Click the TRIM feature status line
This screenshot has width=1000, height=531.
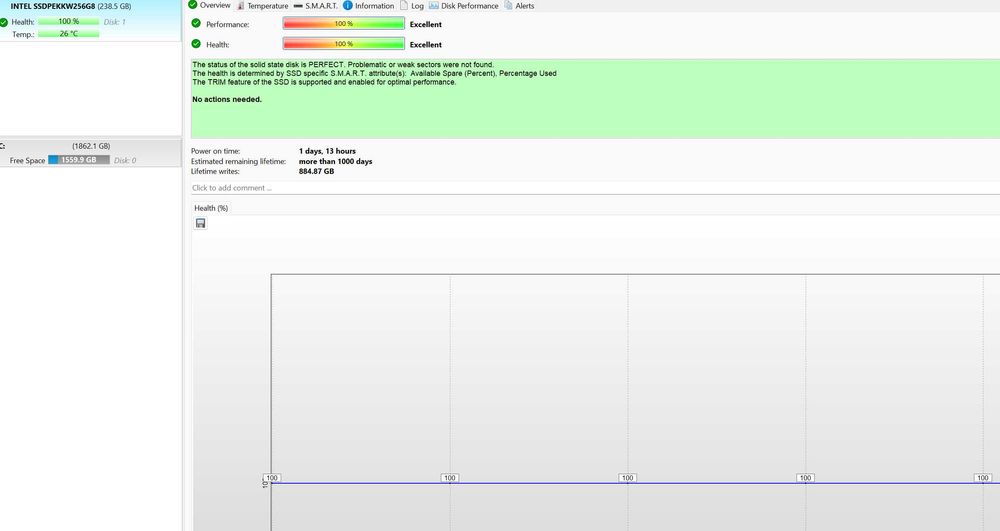point(324,82)
